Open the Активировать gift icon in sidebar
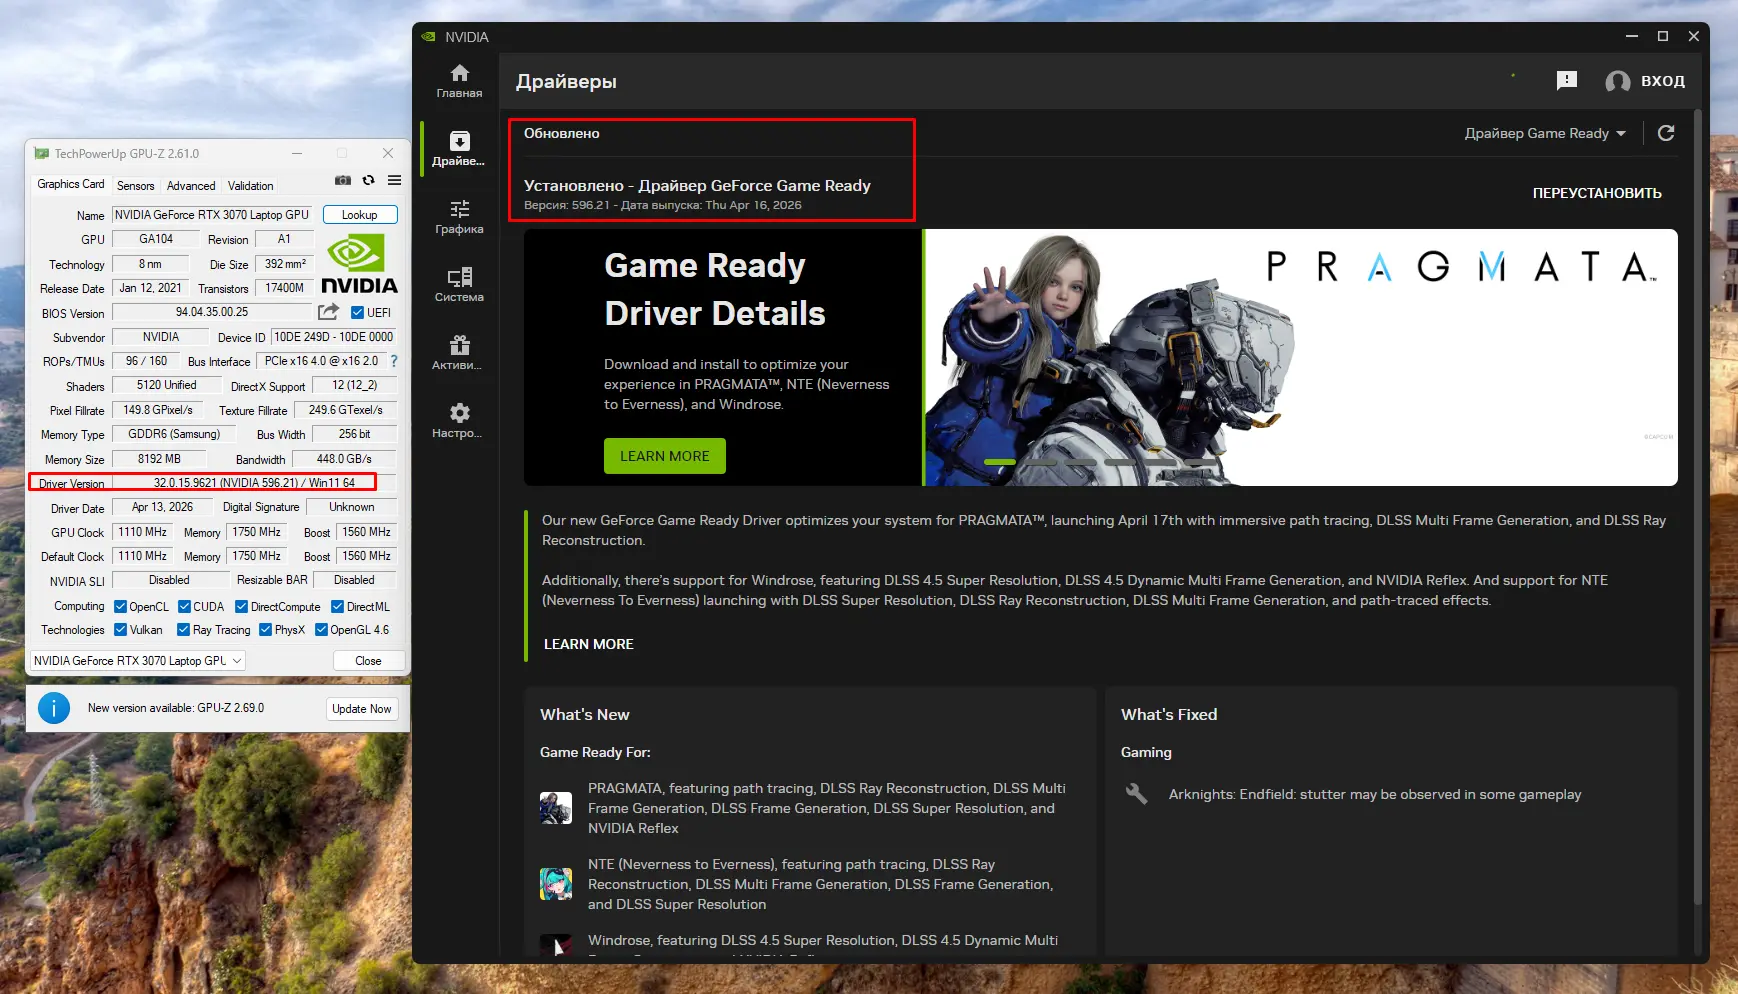This screenshot has height=994, width=1738. coord(459,345)
